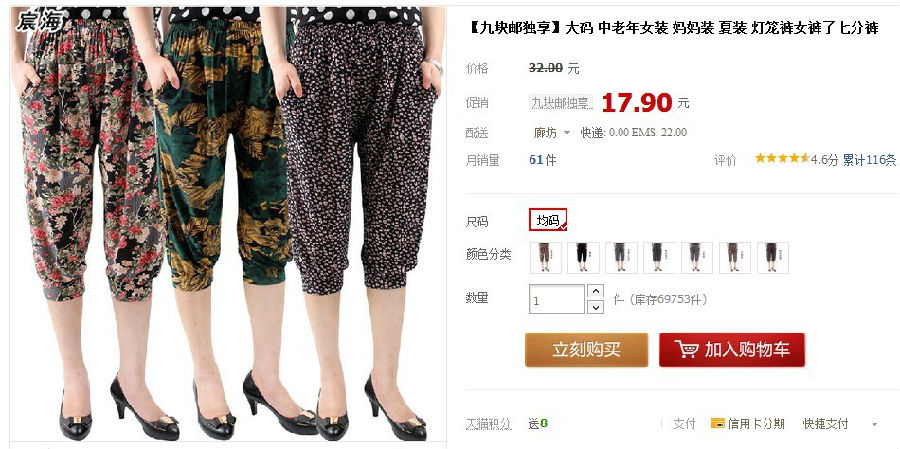Click the gold star rating icons
This screenshot has width=900, height=449.
tap(782, 158)
